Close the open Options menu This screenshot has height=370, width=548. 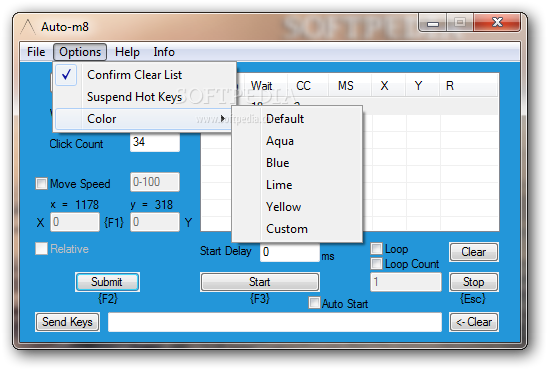pos(80,52)
